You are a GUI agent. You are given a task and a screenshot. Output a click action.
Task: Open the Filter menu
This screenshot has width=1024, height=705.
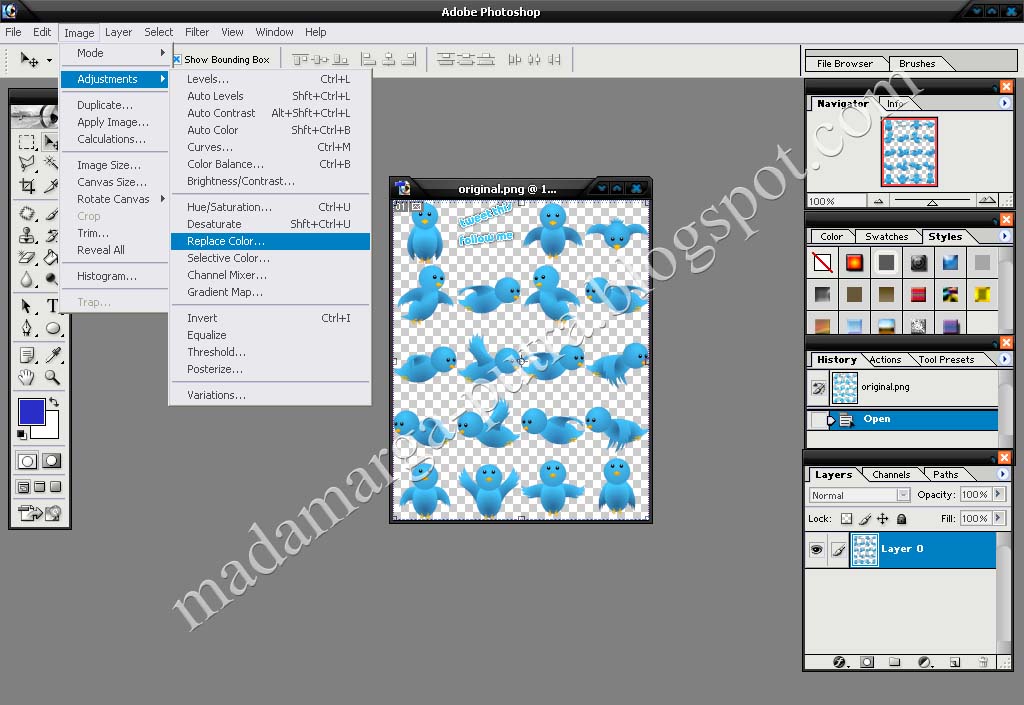click(197, 32)
